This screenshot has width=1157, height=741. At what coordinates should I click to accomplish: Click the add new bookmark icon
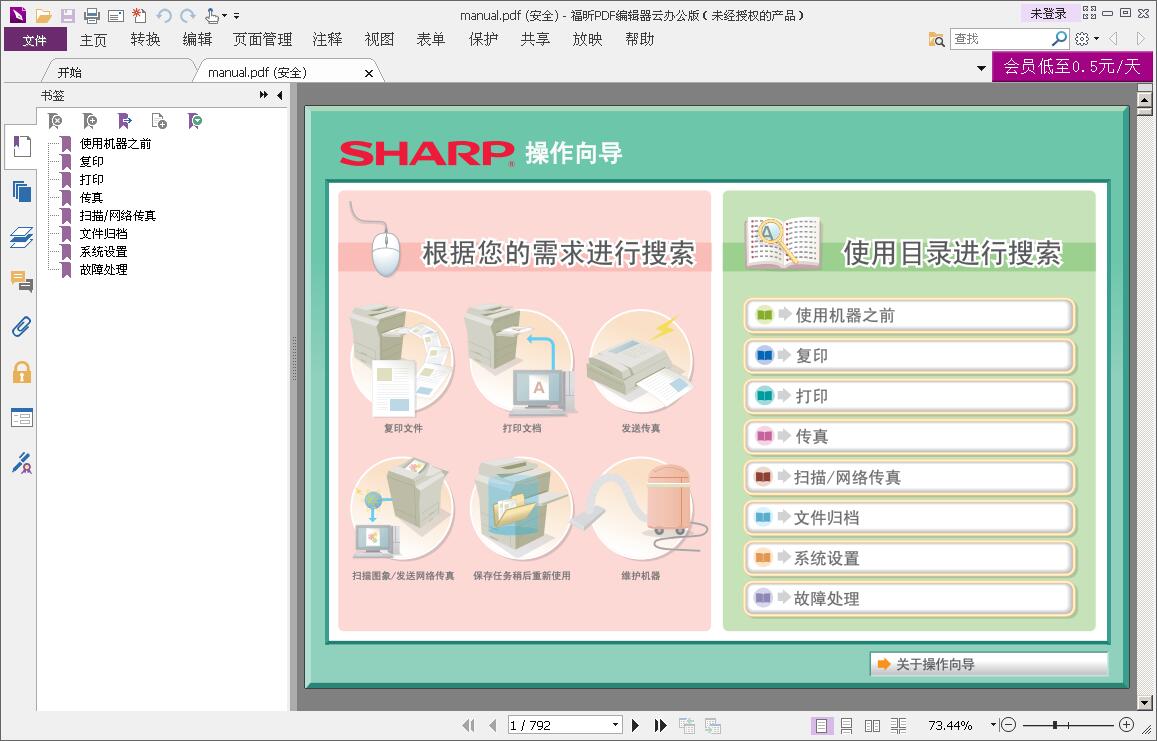90,121
